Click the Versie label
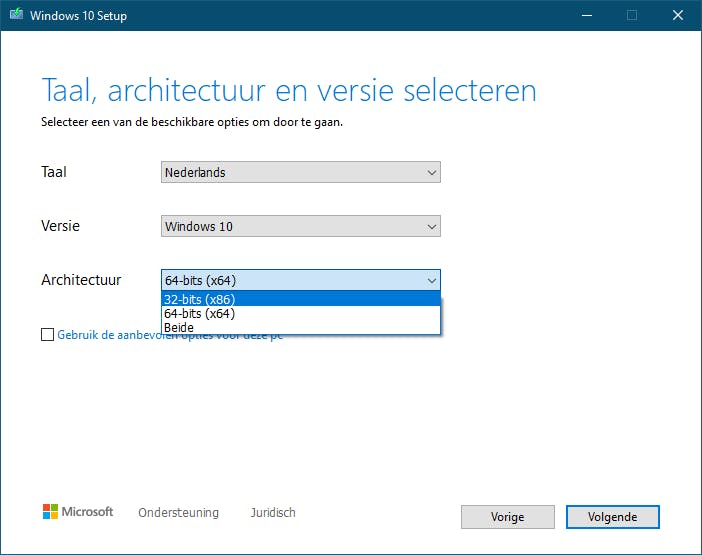The height and width of the screenshot is (555, 702). [x=60, y=226]
